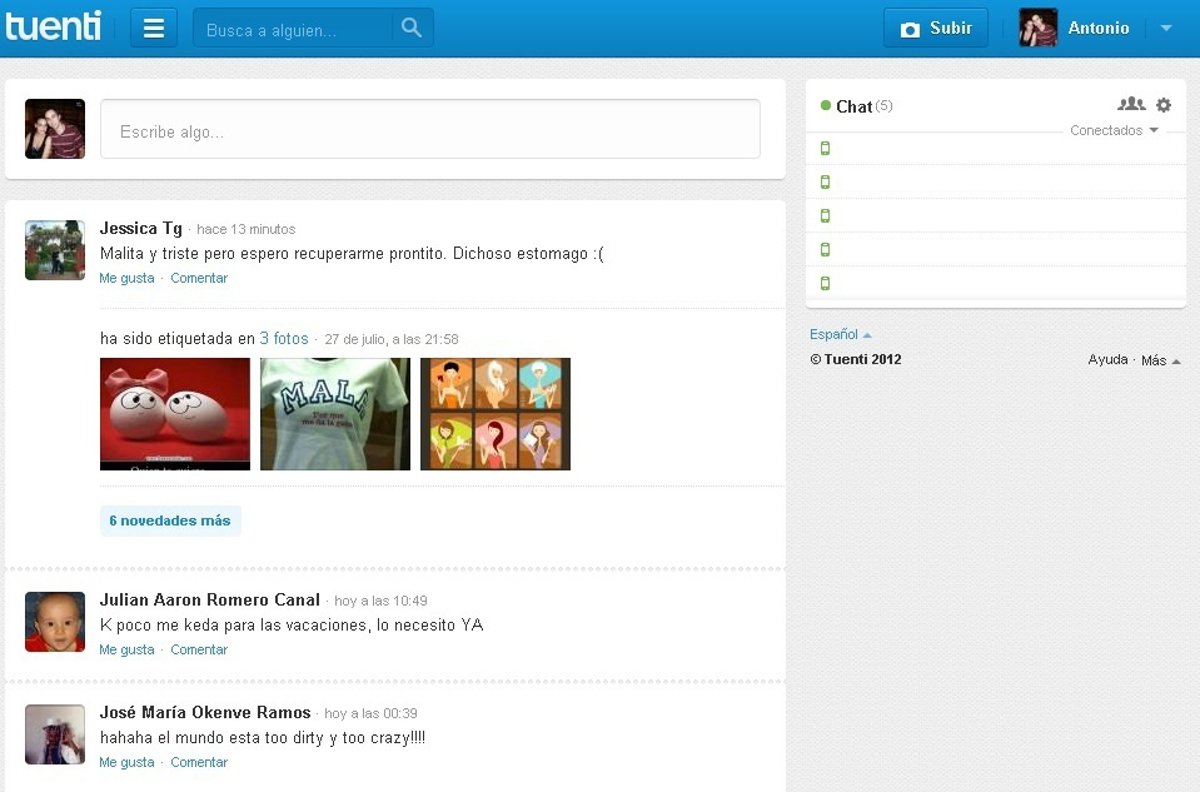The height and width of the screenshot is (792, 1200).
Task: Open the Español language selector
Action: point(839,335)
